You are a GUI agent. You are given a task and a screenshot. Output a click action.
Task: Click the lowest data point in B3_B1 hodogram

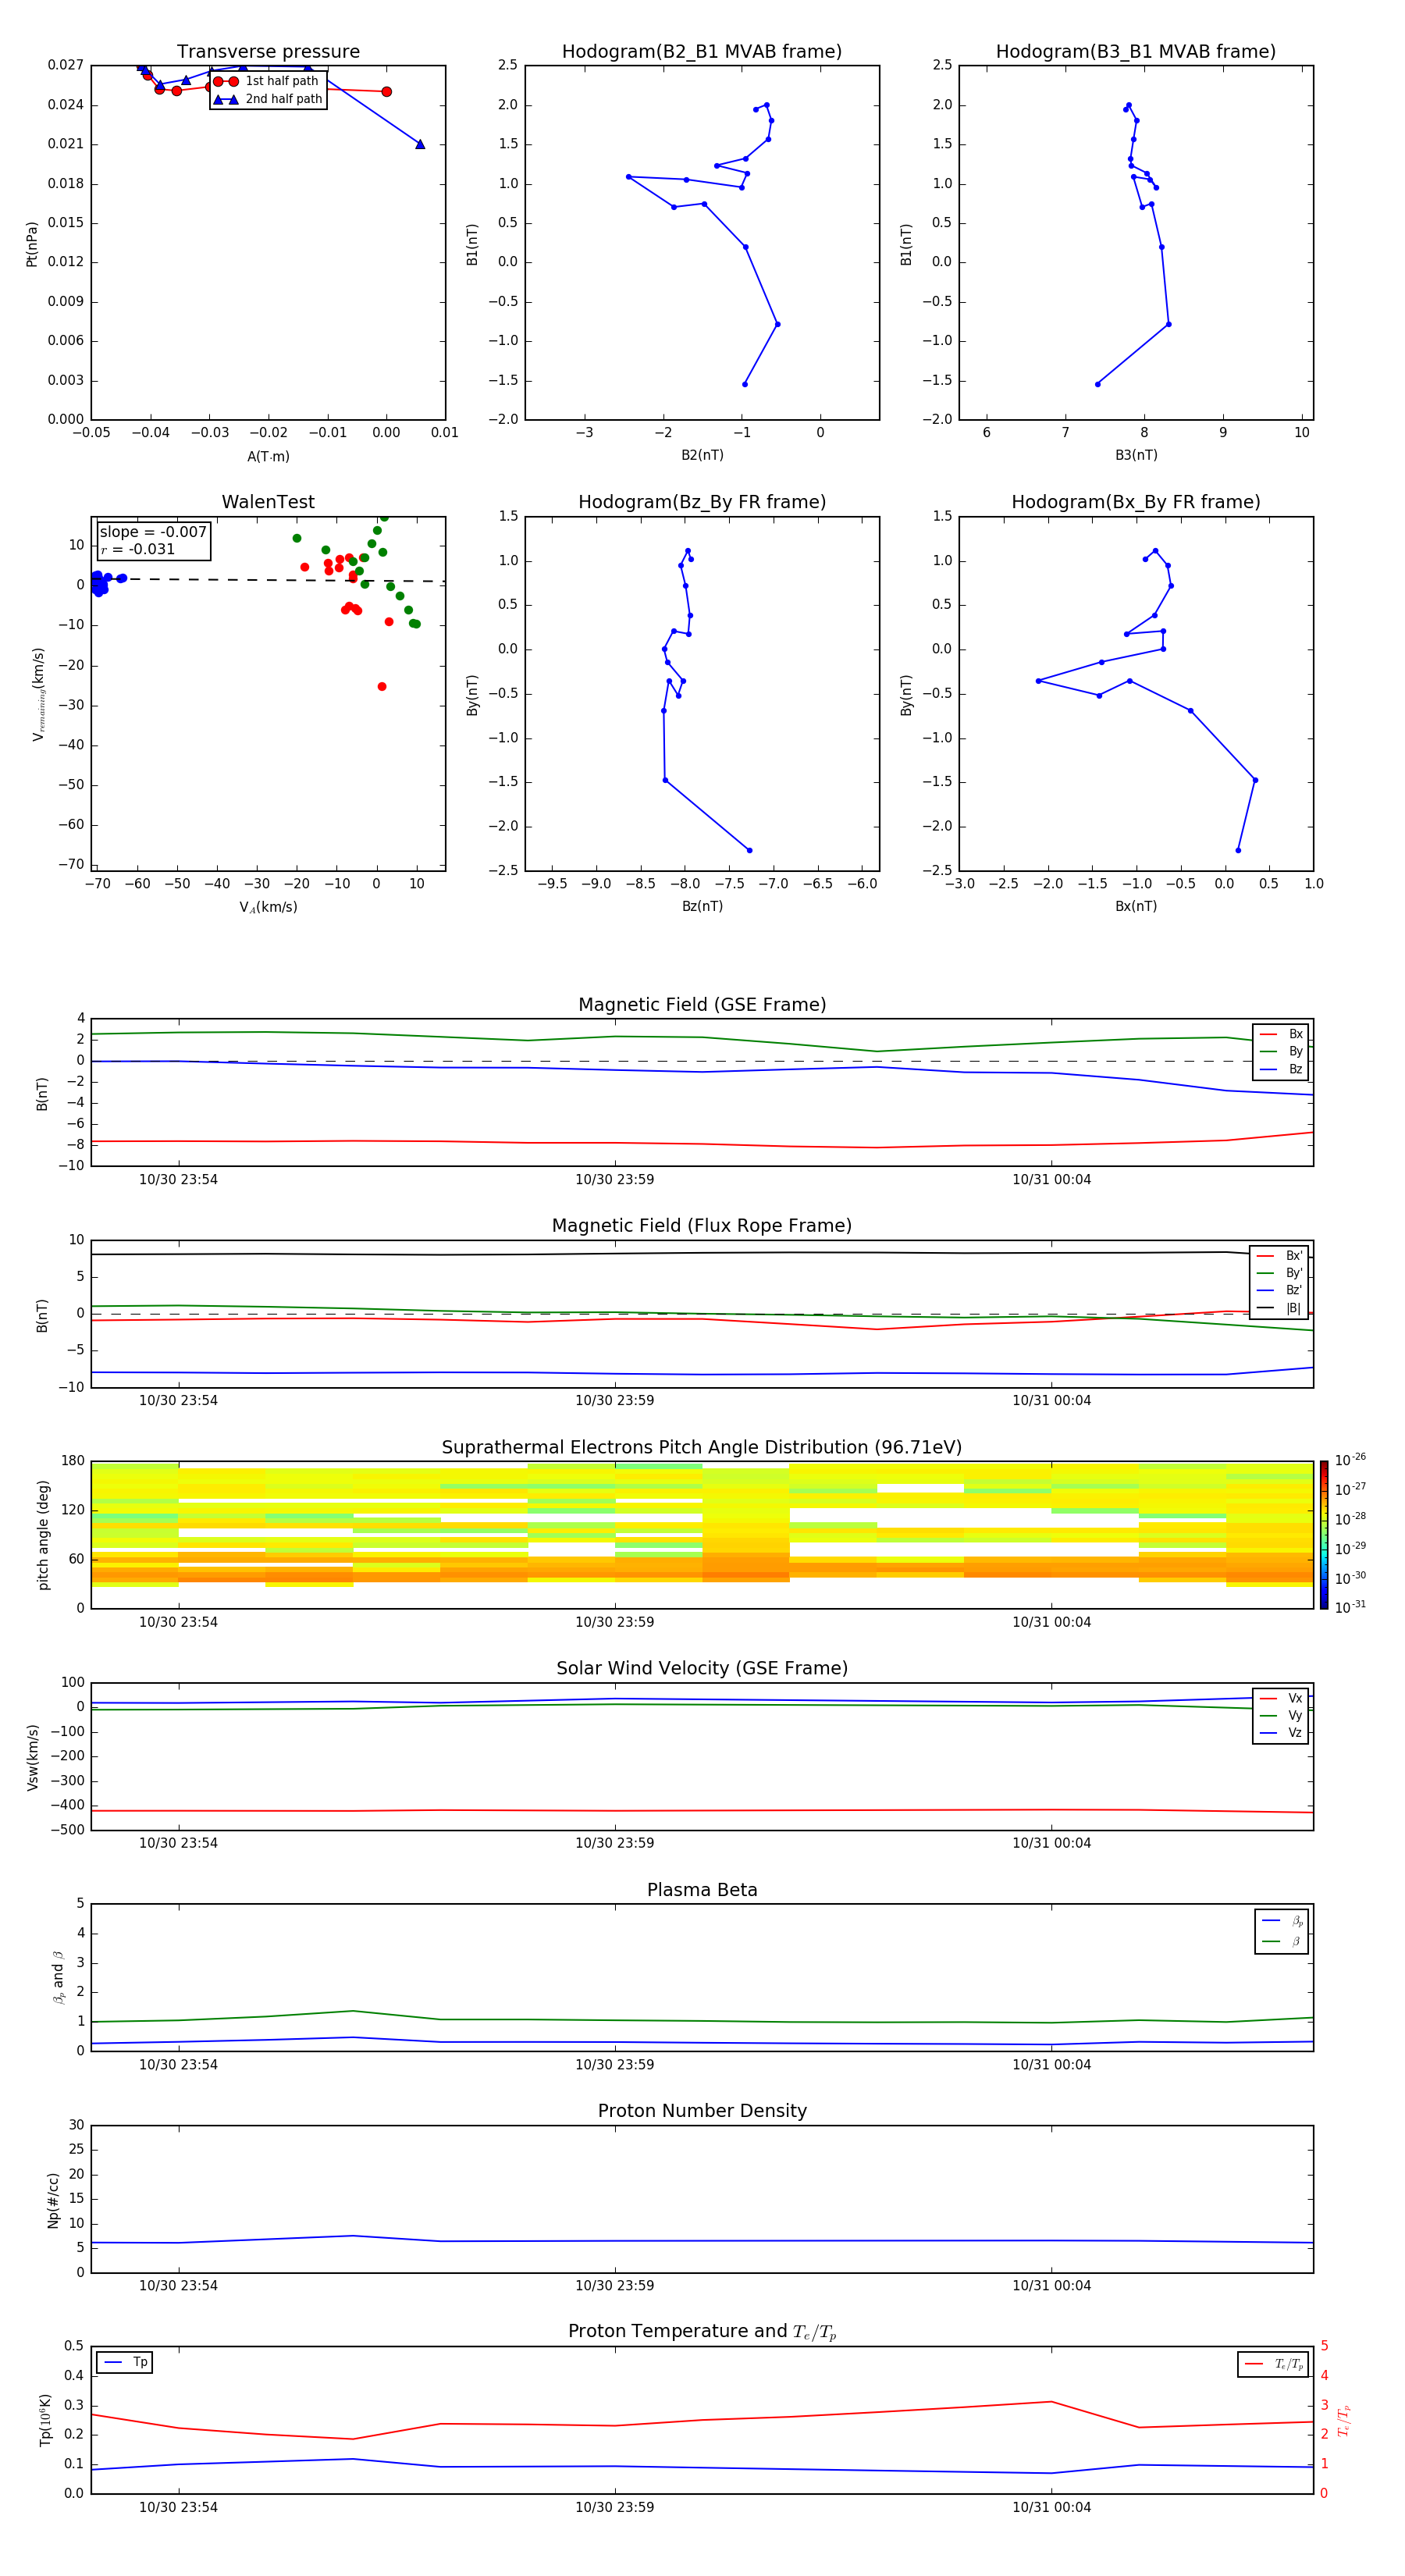[1097, 384]
